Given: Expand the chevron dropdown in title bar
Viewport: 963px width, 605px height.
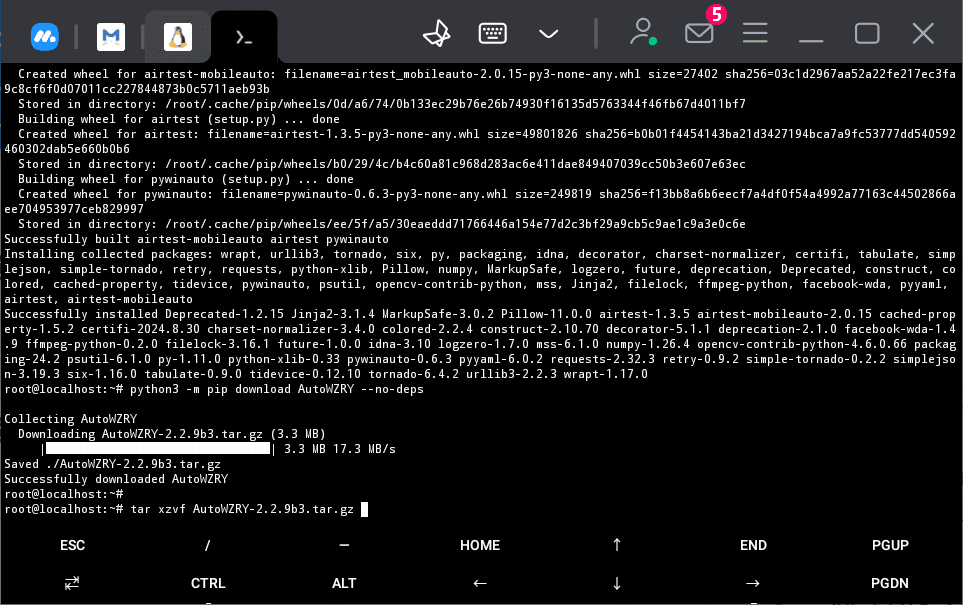Looking at the screenshot, I should click(548, 34).
